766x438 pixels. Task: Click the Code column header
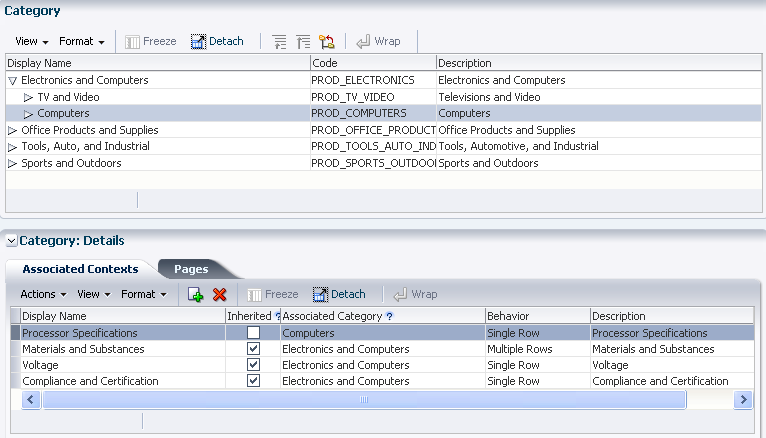(373, 63)
